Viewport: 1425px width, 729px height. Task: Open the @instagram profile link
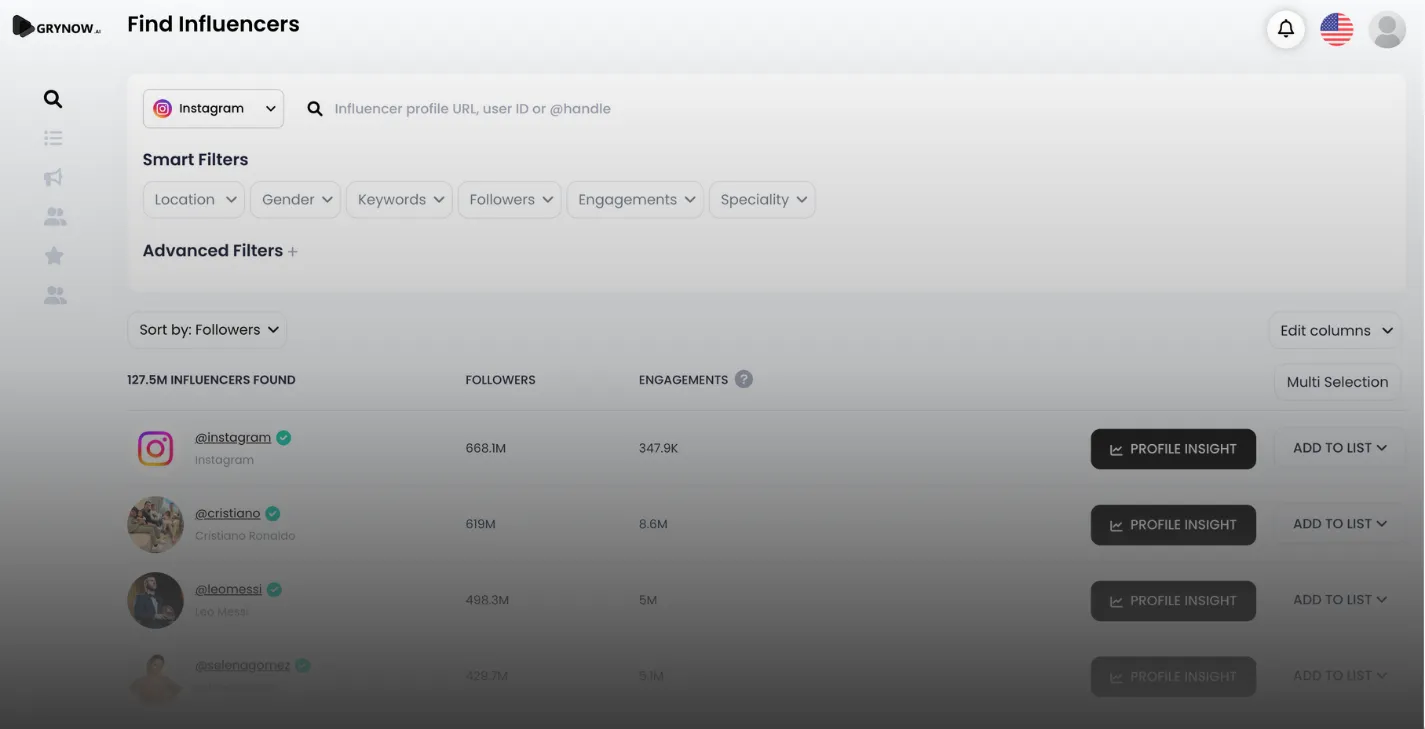[232, 437]
